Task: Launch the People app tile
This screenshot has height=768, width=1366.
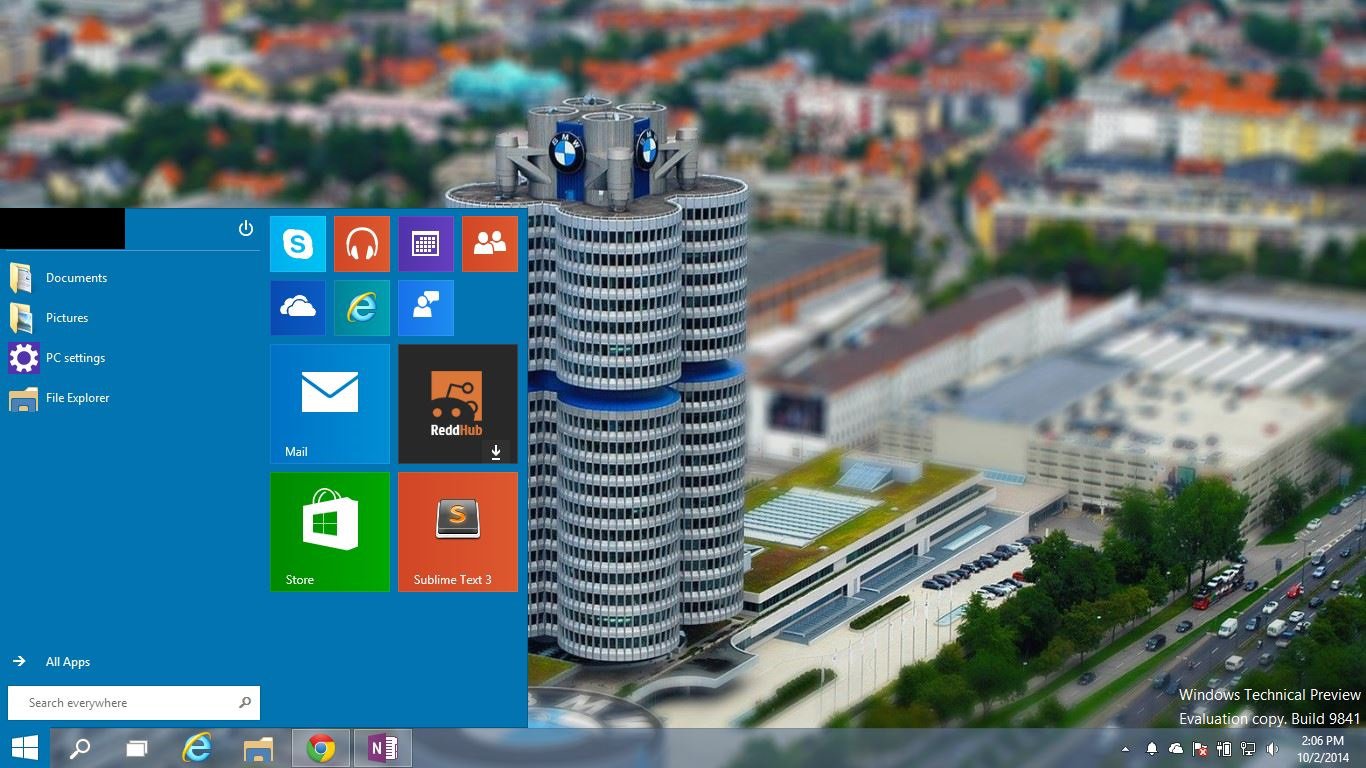Action: (489, 243)
